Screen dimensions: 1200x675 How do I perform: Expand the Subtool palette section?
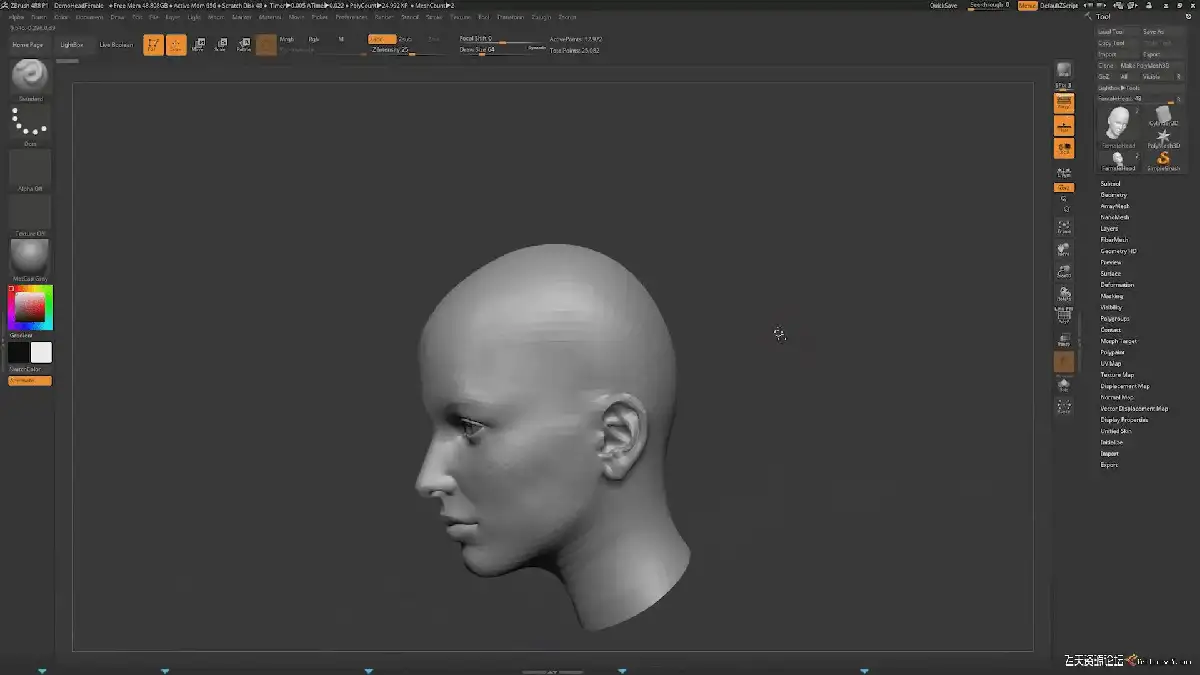[1110, 184]
